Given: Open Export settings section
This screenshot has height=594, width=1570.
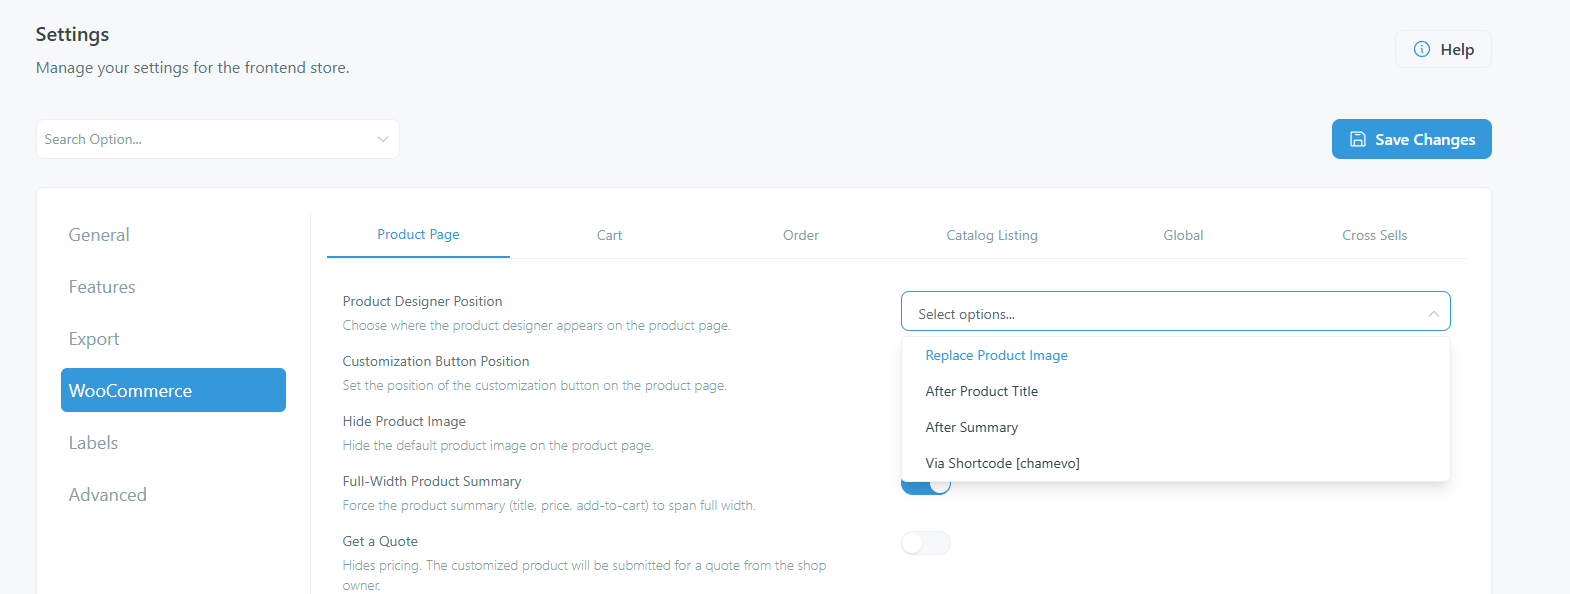Looking at the screenshot, I should point(173,339).
